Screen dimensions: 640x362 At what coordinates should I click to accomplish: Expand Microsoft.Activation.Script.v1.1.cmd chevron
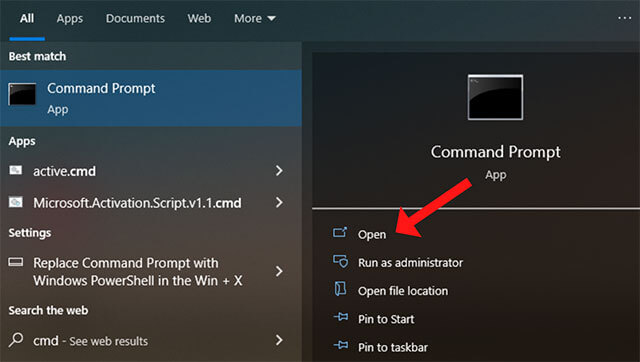click(279, 202)
